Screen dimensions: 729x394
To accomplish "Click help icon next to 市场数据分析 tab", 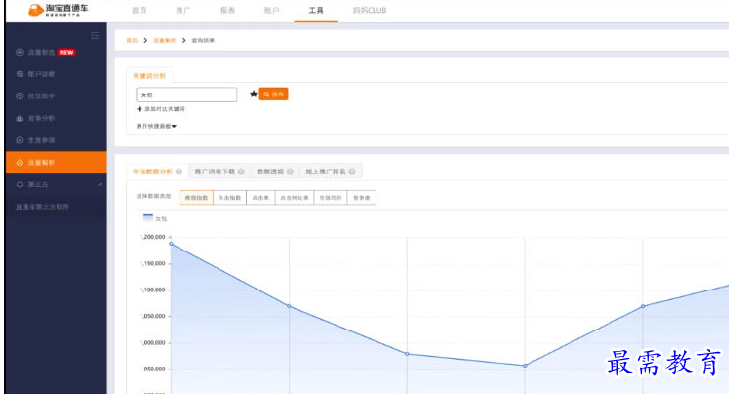I will point(179,172).
